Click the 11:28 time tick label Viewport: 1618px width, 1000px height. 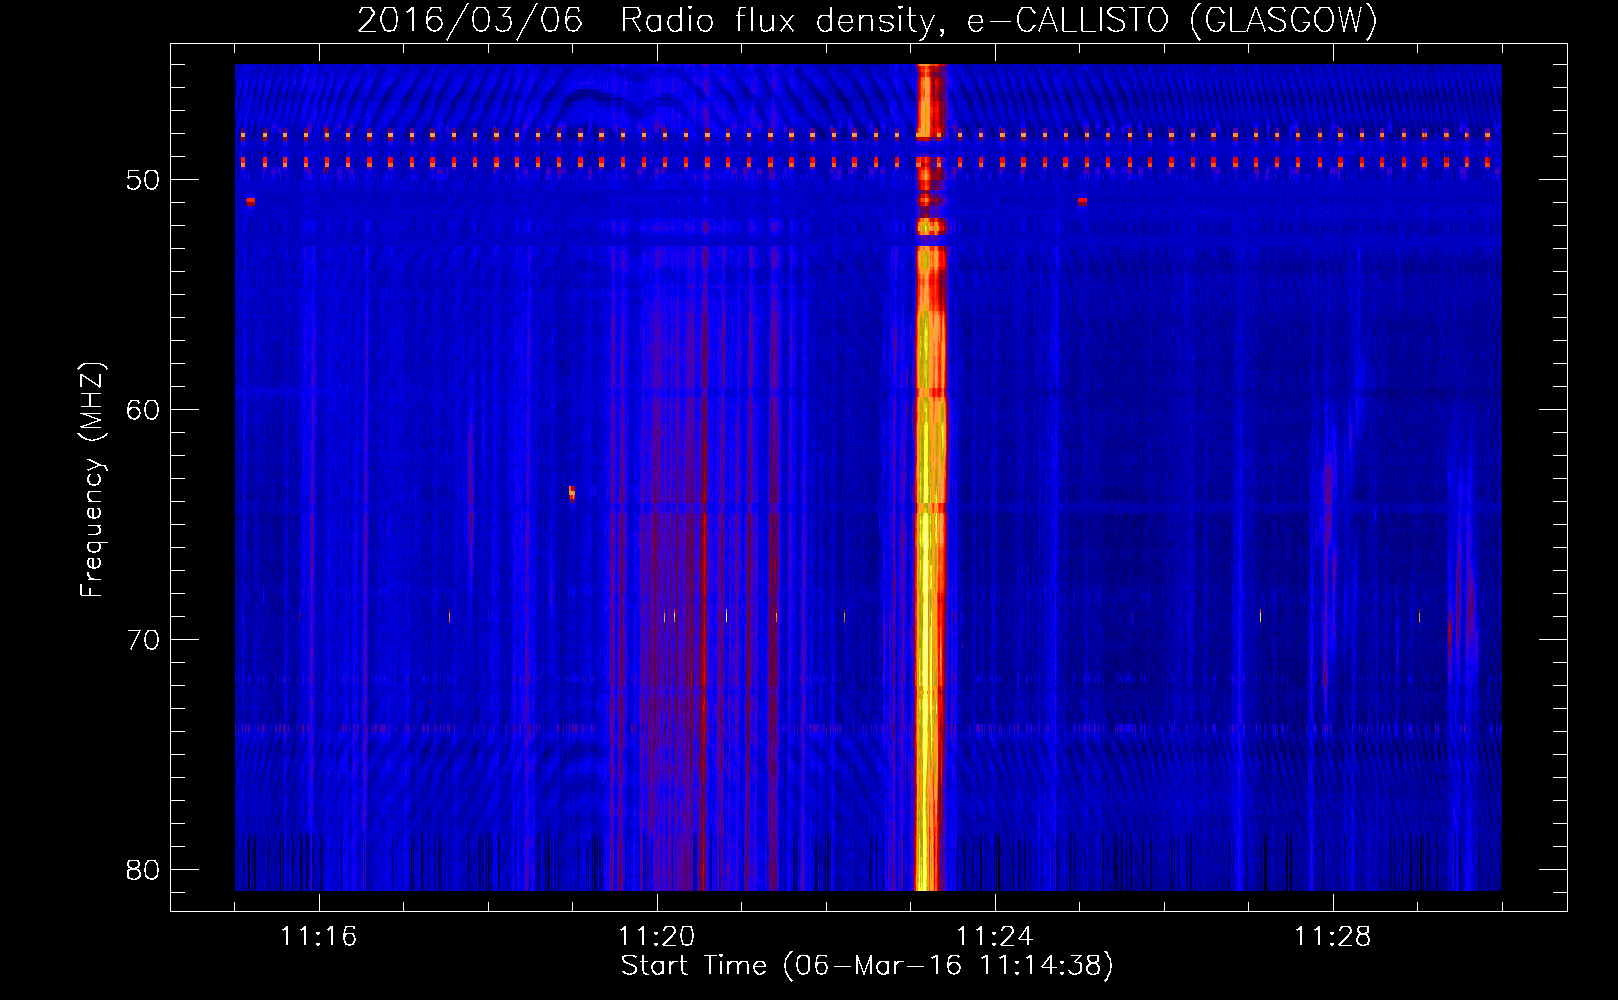coord(1333,937)
